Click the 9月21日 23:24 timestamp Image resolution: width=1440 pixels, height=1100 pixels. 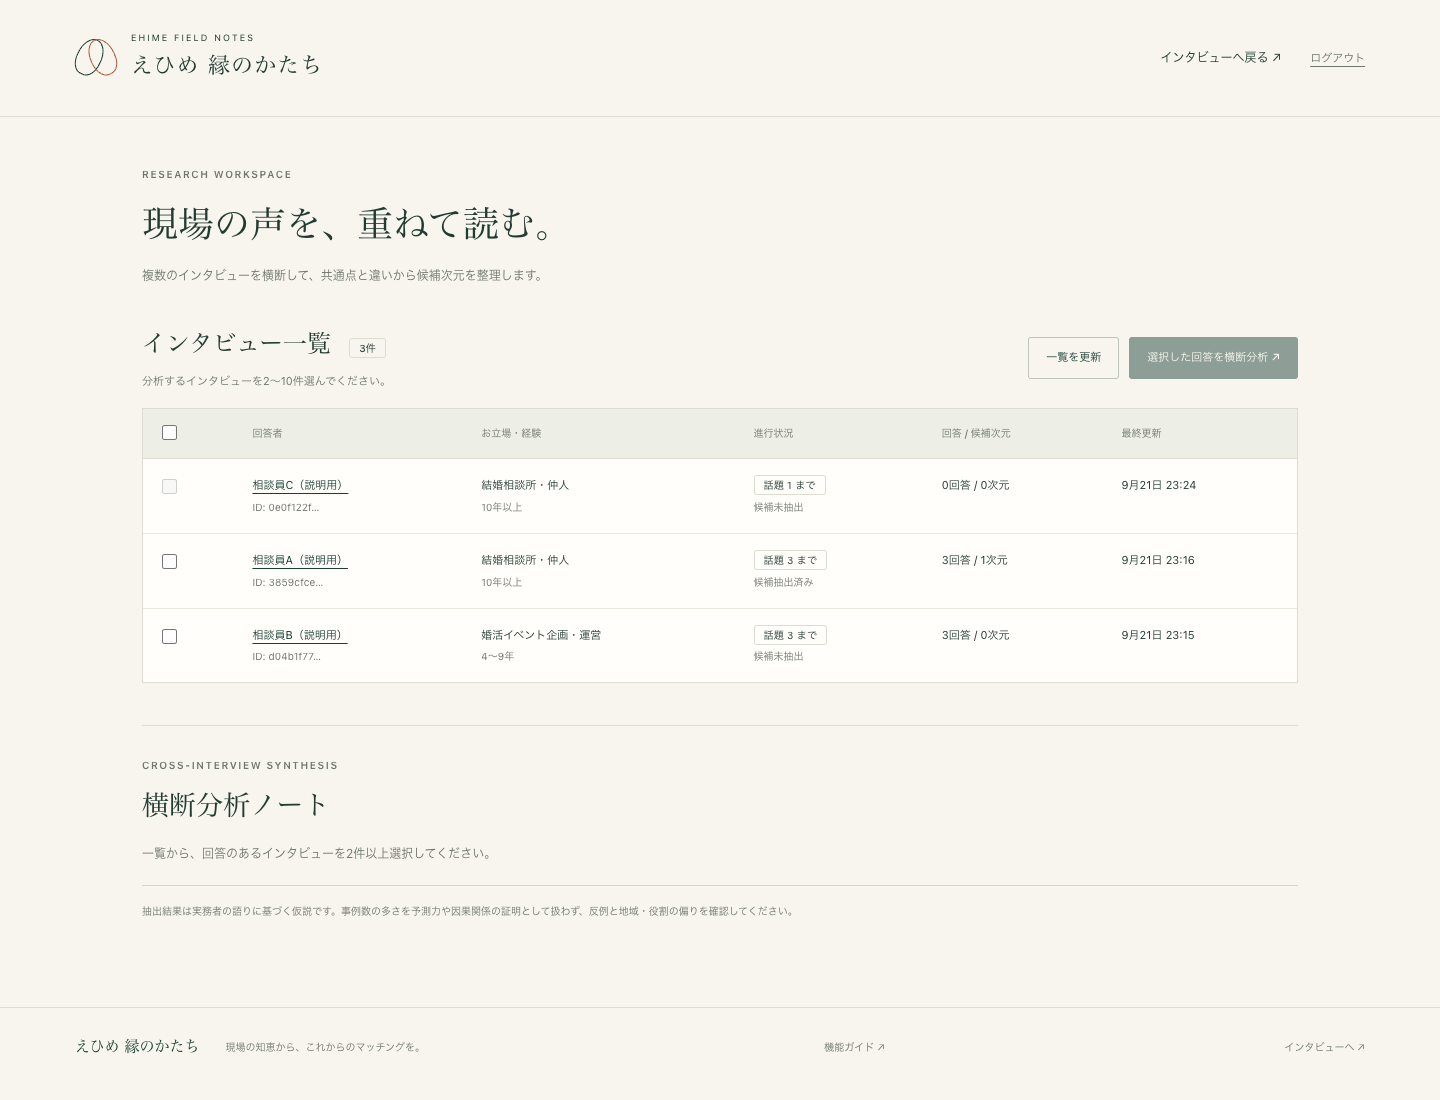pyautogui.click(x=1158, y=485)
